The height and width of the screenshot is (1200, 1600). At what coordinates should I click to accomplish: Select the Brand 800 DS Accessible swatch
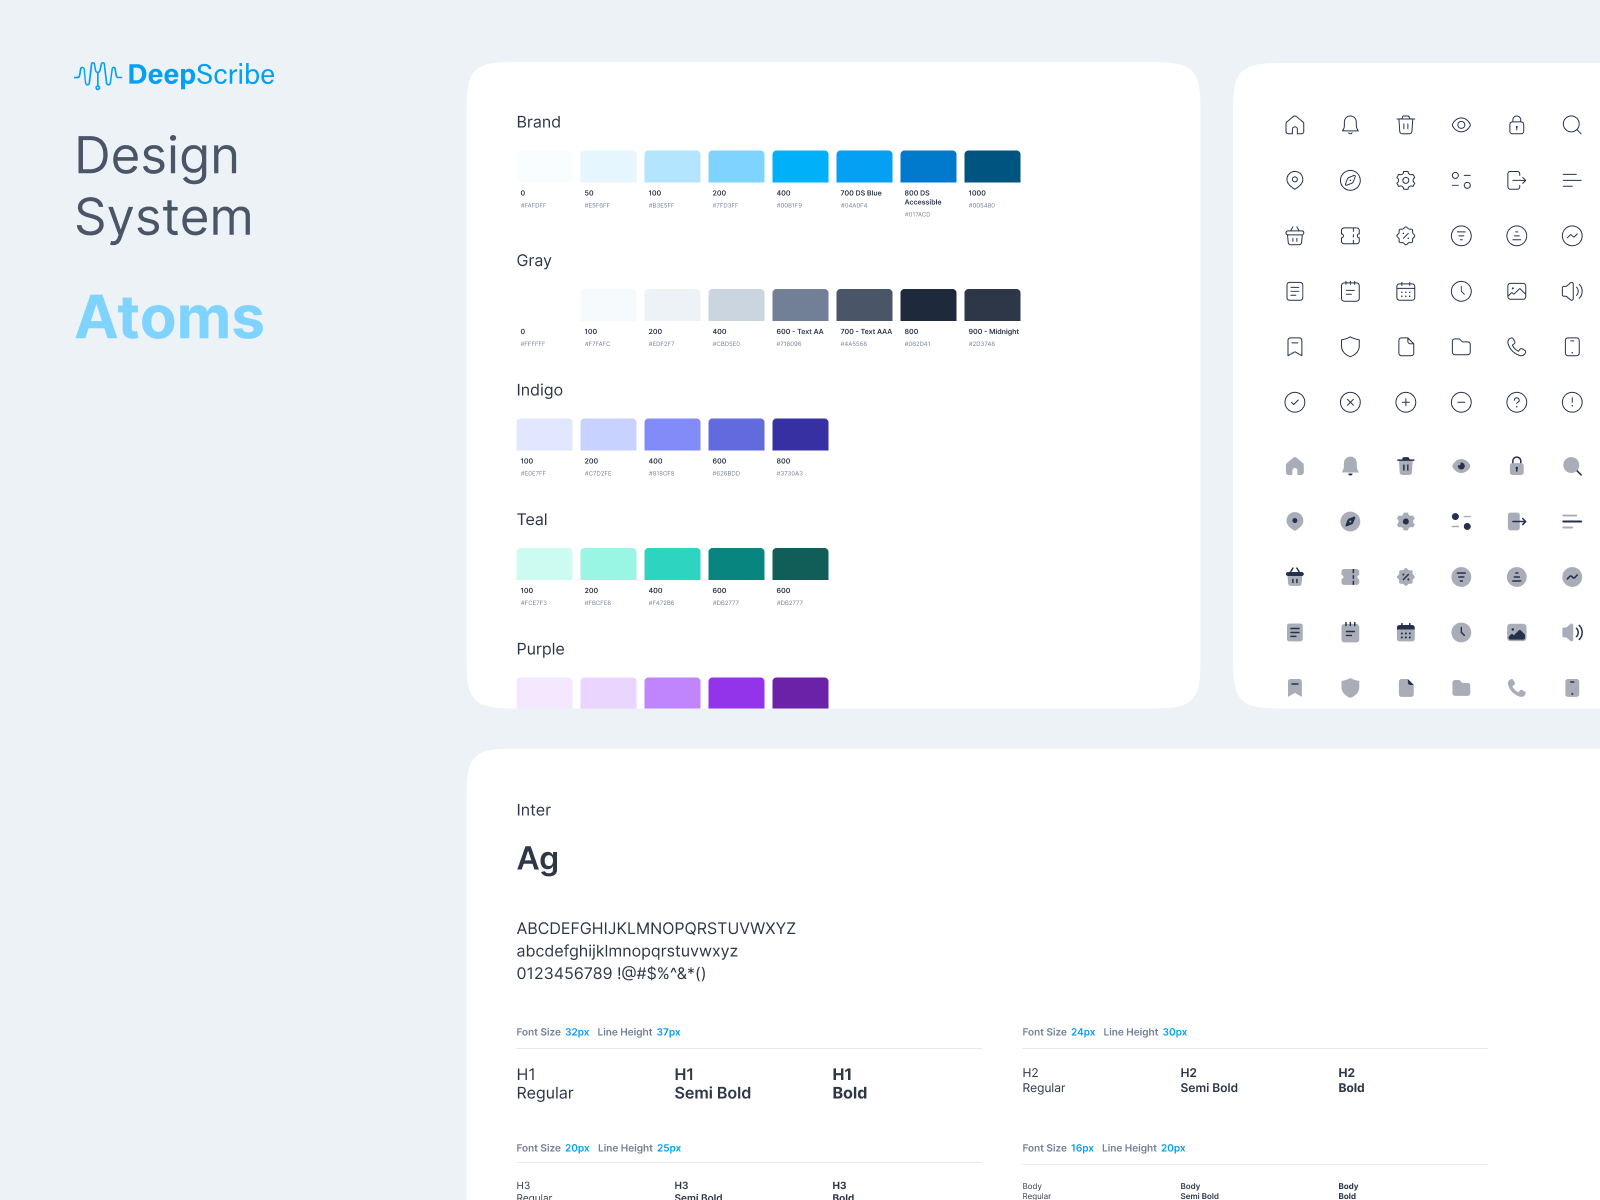928,167
